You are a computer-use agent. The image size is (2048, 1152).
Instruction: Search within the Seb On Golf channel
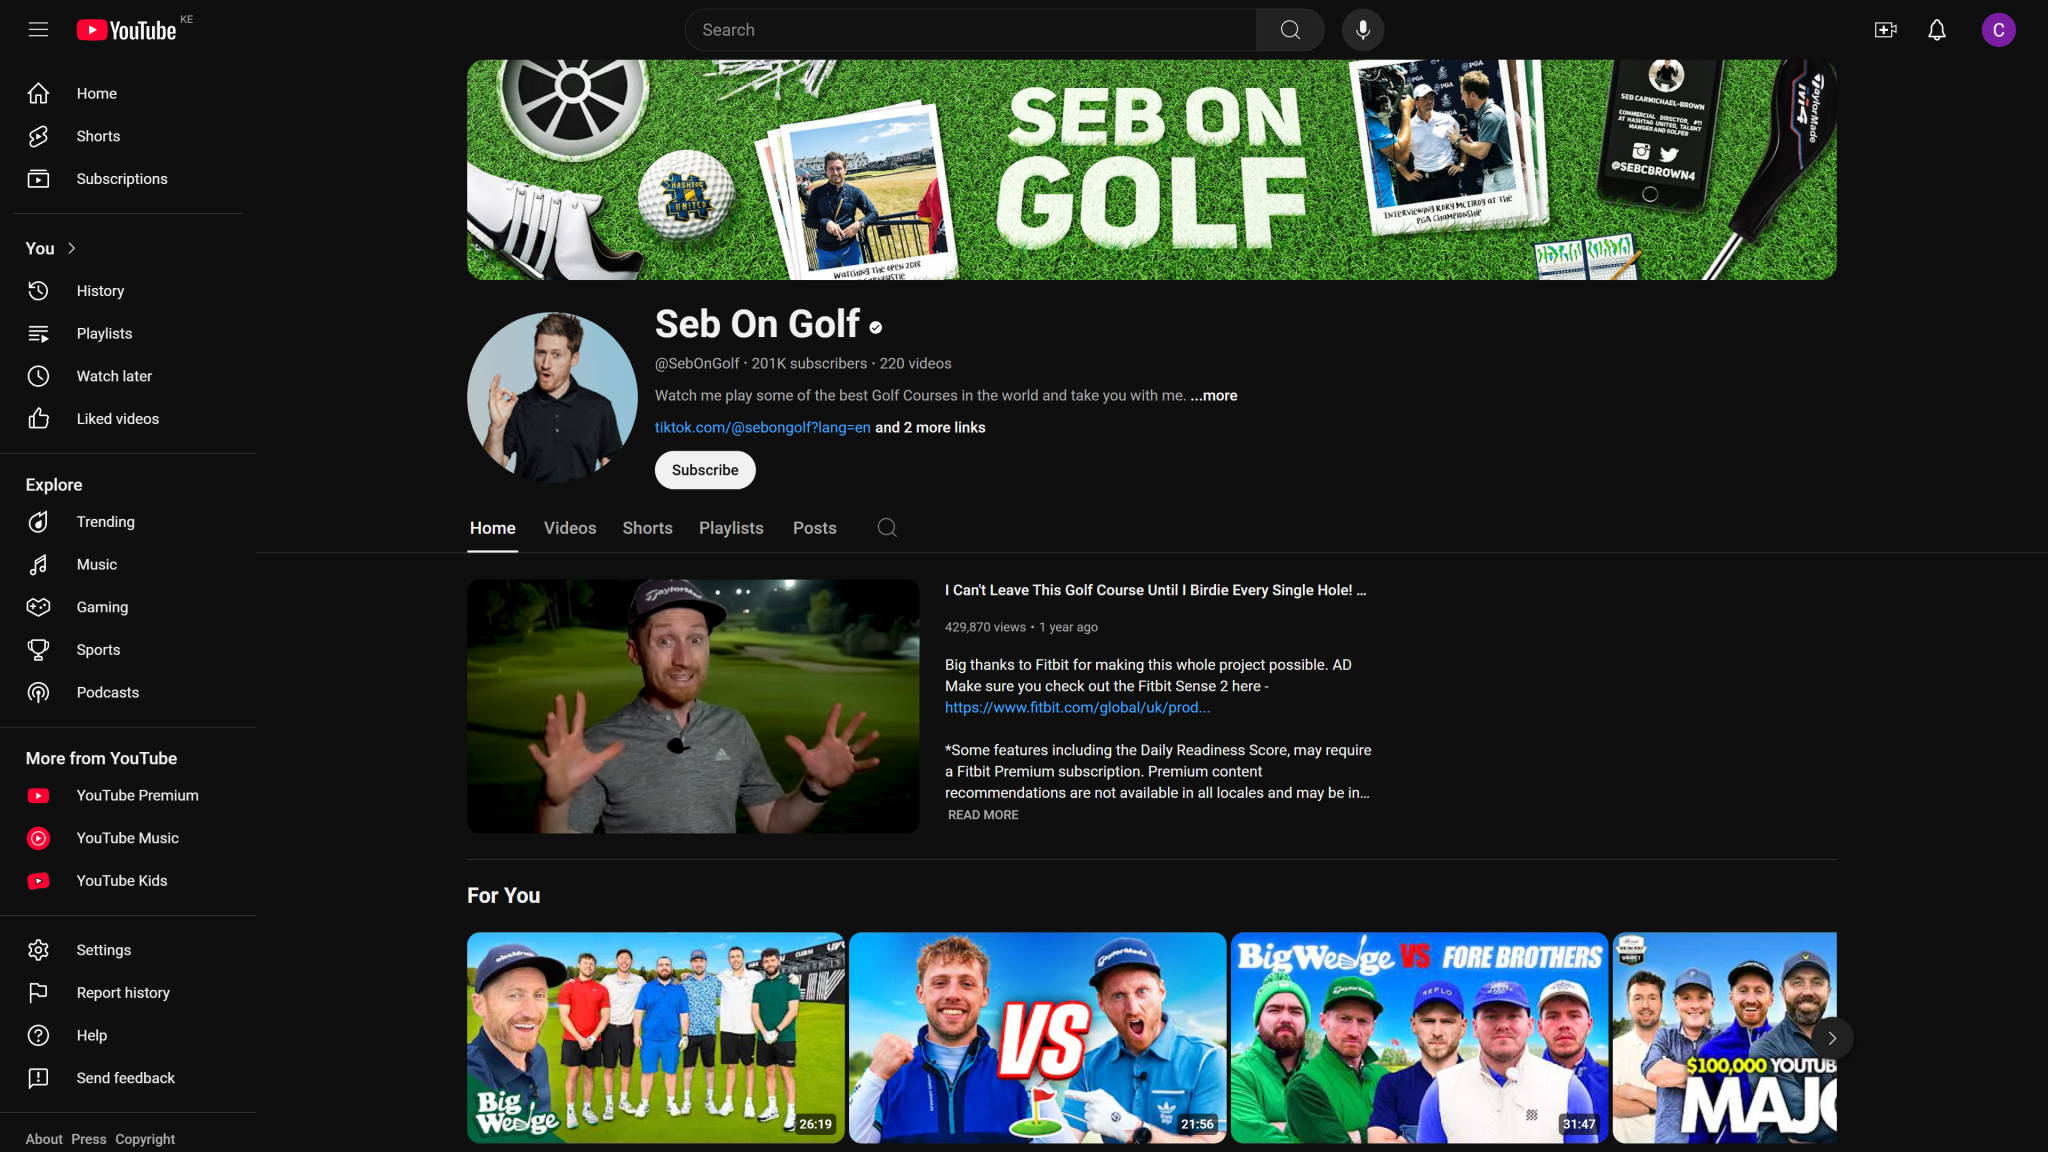point(886,527)
